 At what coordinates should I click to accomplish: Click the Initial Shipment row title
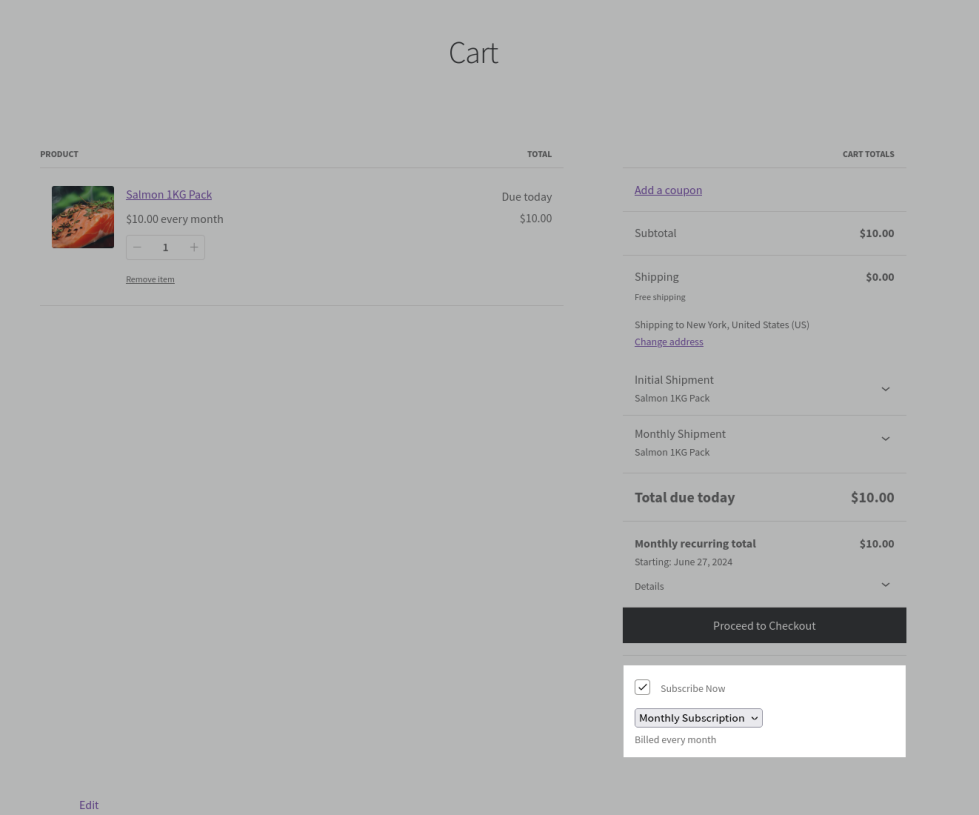click(x=674, y=380)
